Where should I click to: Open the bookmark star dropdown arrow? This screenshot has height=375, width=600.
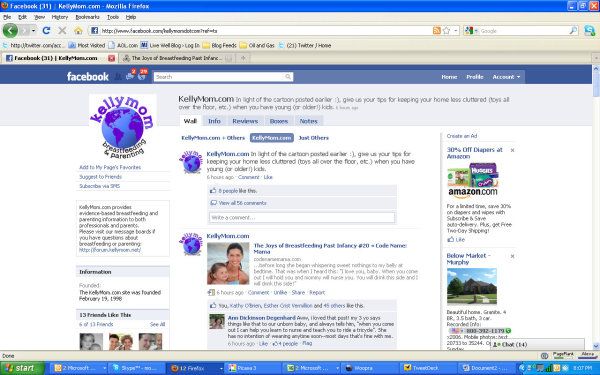455,31
